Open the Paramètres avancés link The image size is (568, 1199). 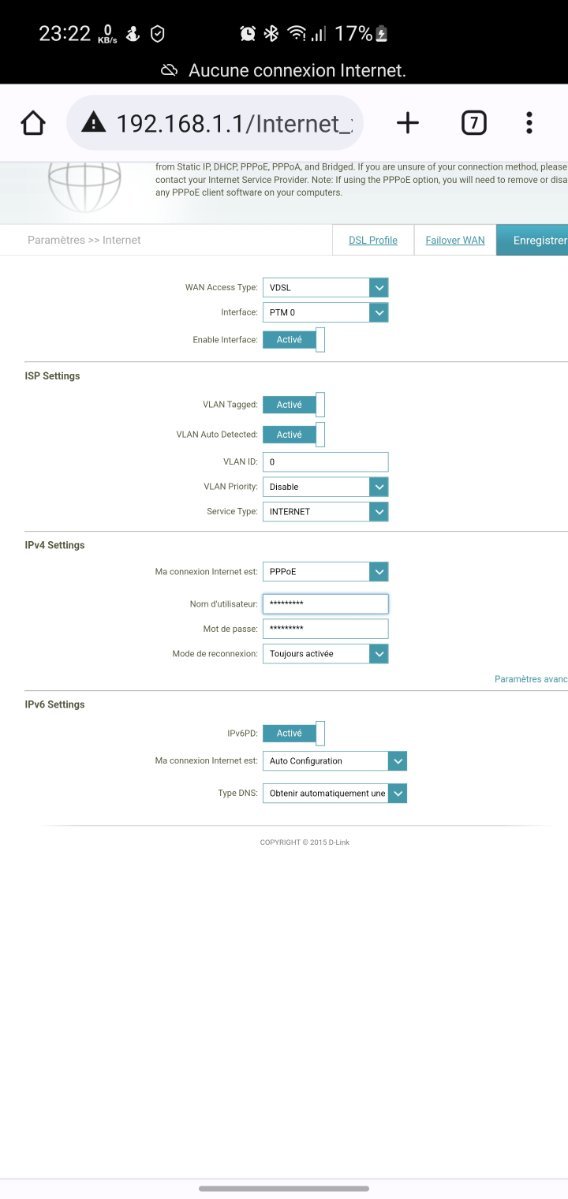pyautogui.click(x=531, y=679)
